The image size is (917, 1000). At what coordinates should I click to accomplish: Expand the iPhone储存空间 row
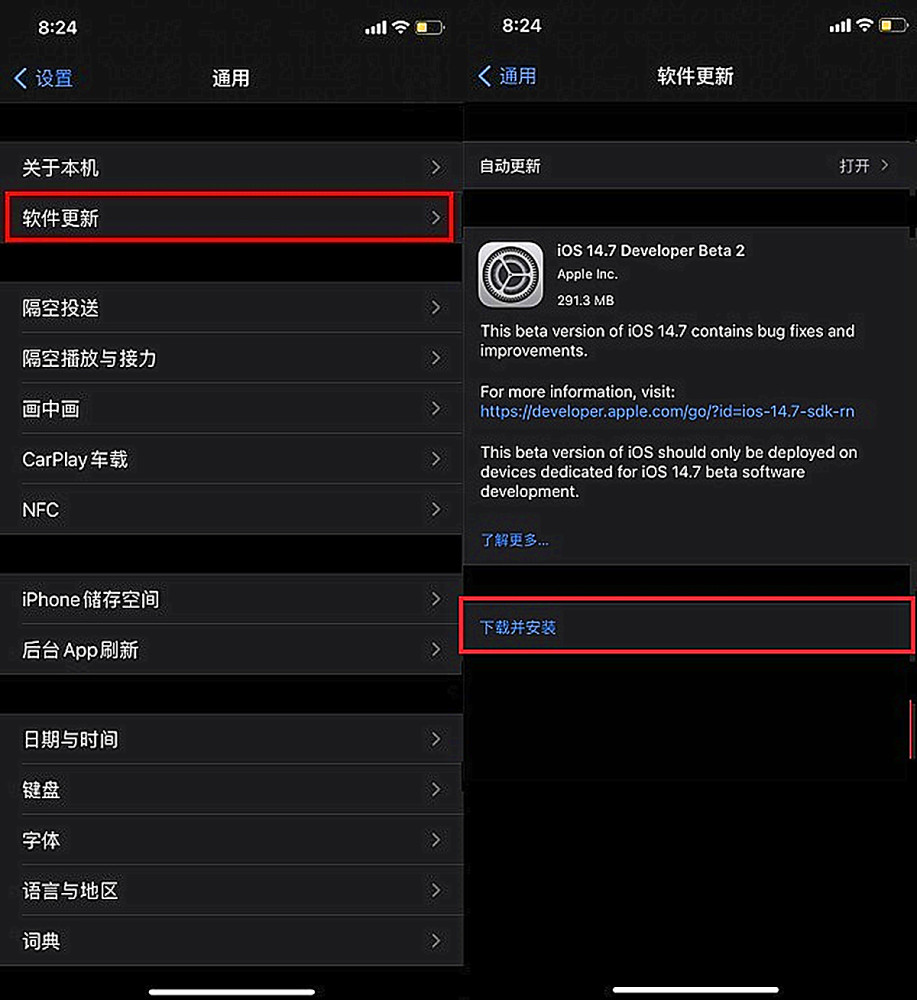pos(231,599)
